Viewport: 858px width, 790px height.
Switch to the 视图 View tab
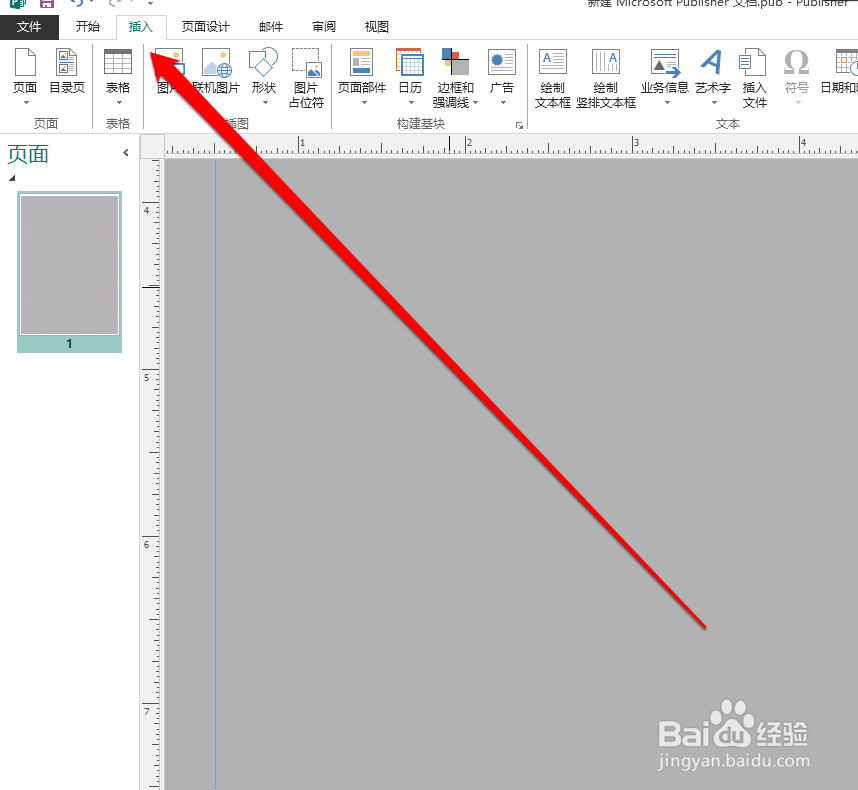point(376,27)
